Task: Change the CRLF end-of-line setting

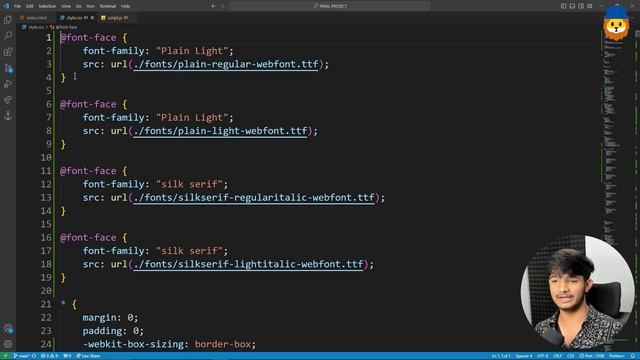Action: (x=557, y=356)
